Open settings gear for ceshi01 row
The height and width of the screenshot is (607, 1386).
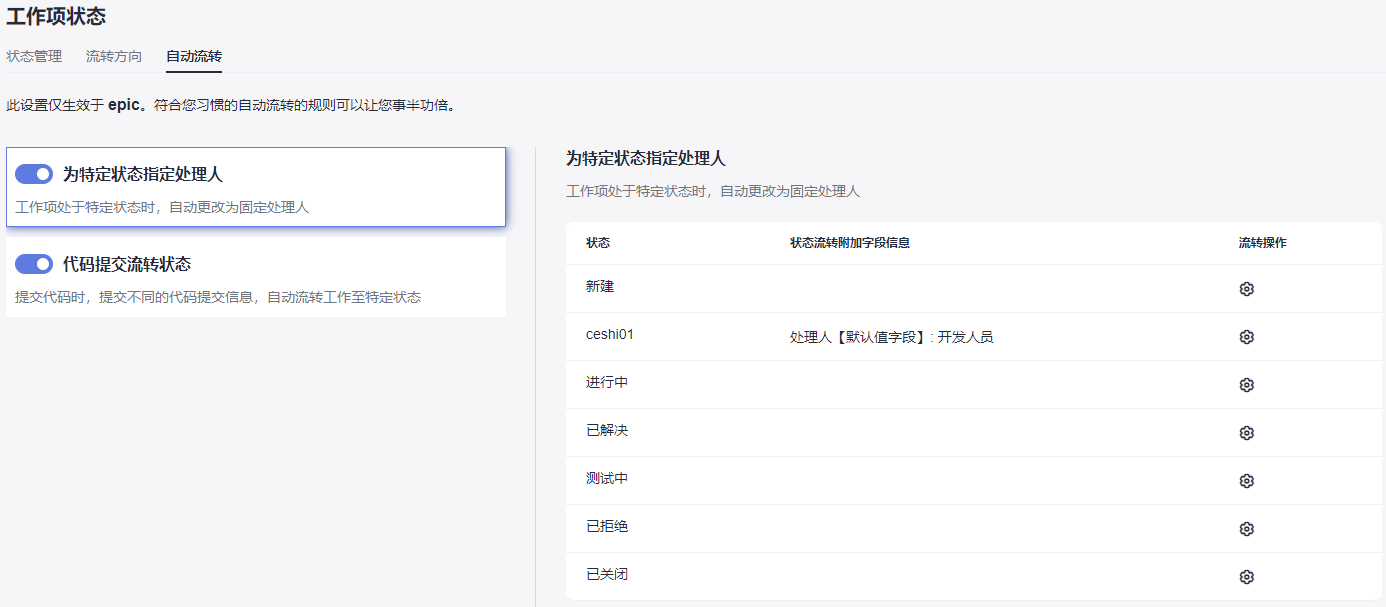(1246, 337)
